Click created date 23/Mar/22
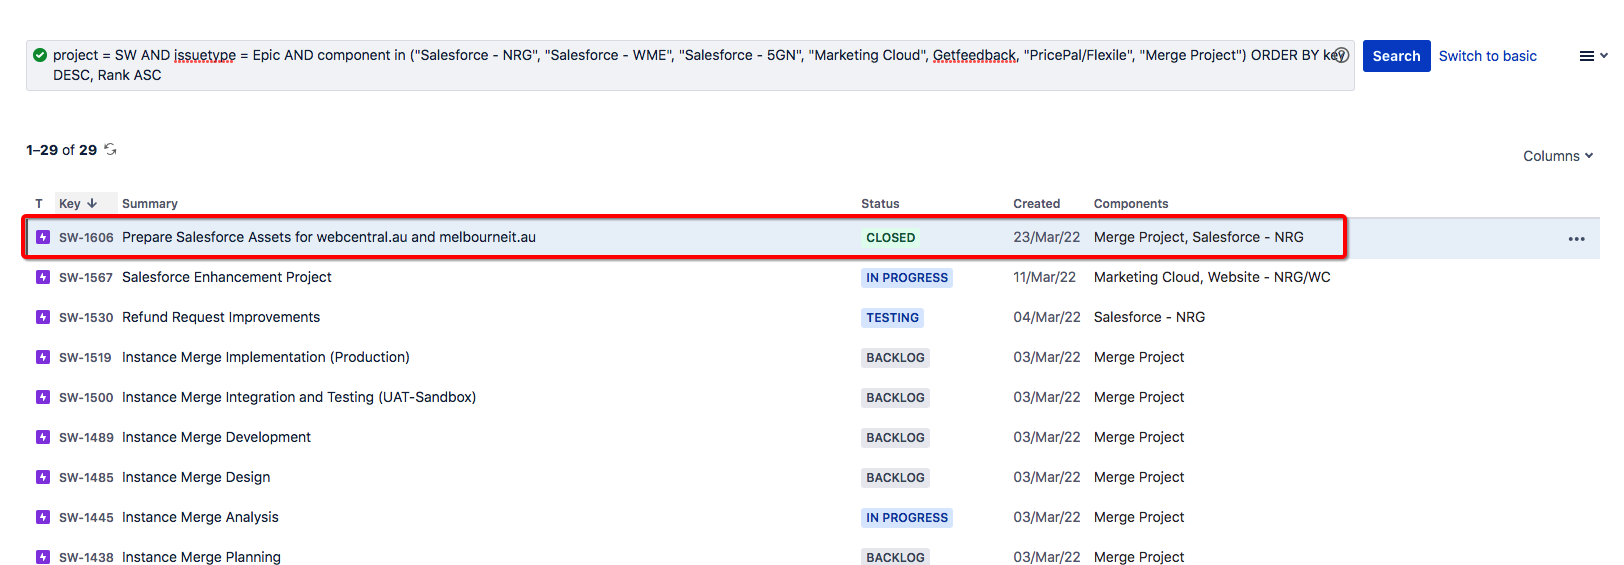This screenshot has width=1624, height=565. (x=1047, y=237)
